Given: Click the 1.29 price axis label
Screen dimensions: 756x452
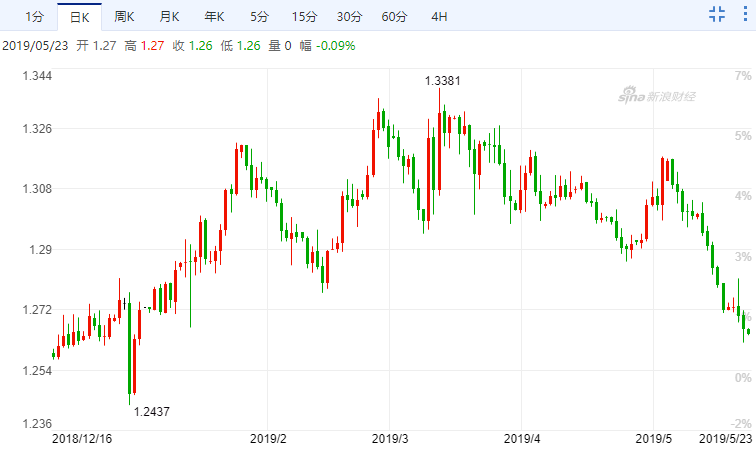Looking at the screenshot, I should point(40,249).
